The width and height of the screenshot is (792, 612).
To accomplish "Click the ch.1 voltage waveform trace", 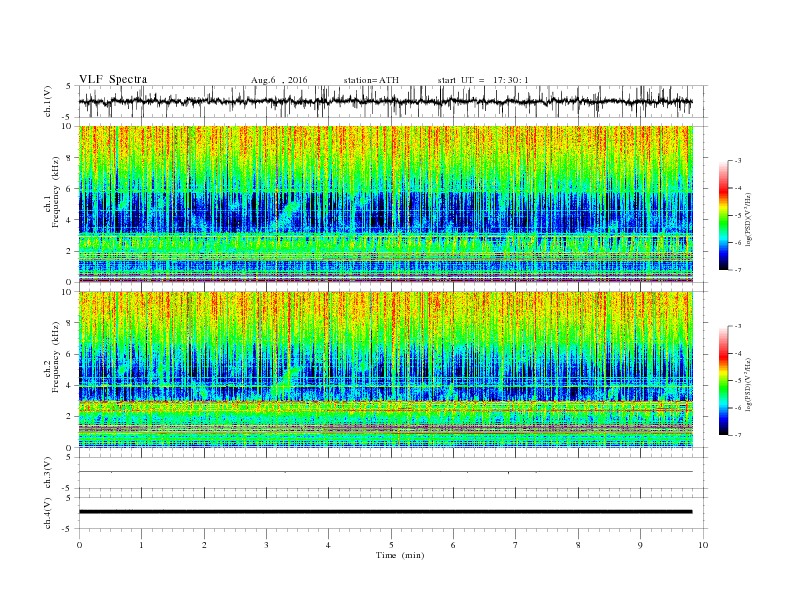I will click(385, 101).
